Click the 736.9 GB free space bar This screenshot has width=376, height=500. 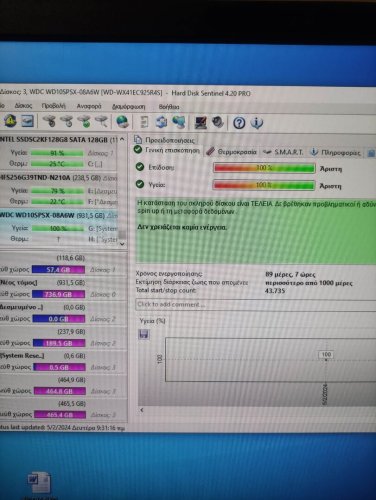59,294
